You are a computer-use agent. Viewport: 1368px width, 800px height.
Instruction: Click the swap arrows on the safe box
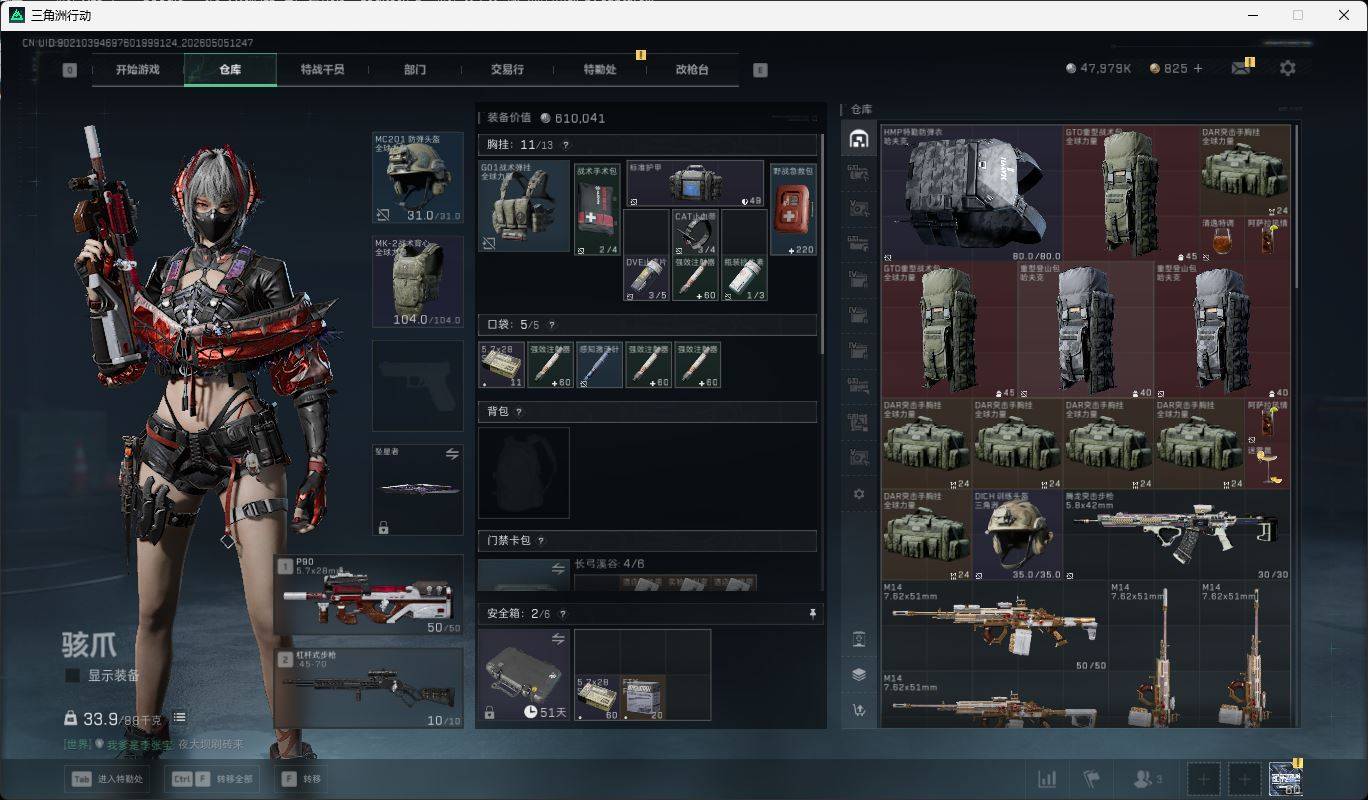point(558,638)
